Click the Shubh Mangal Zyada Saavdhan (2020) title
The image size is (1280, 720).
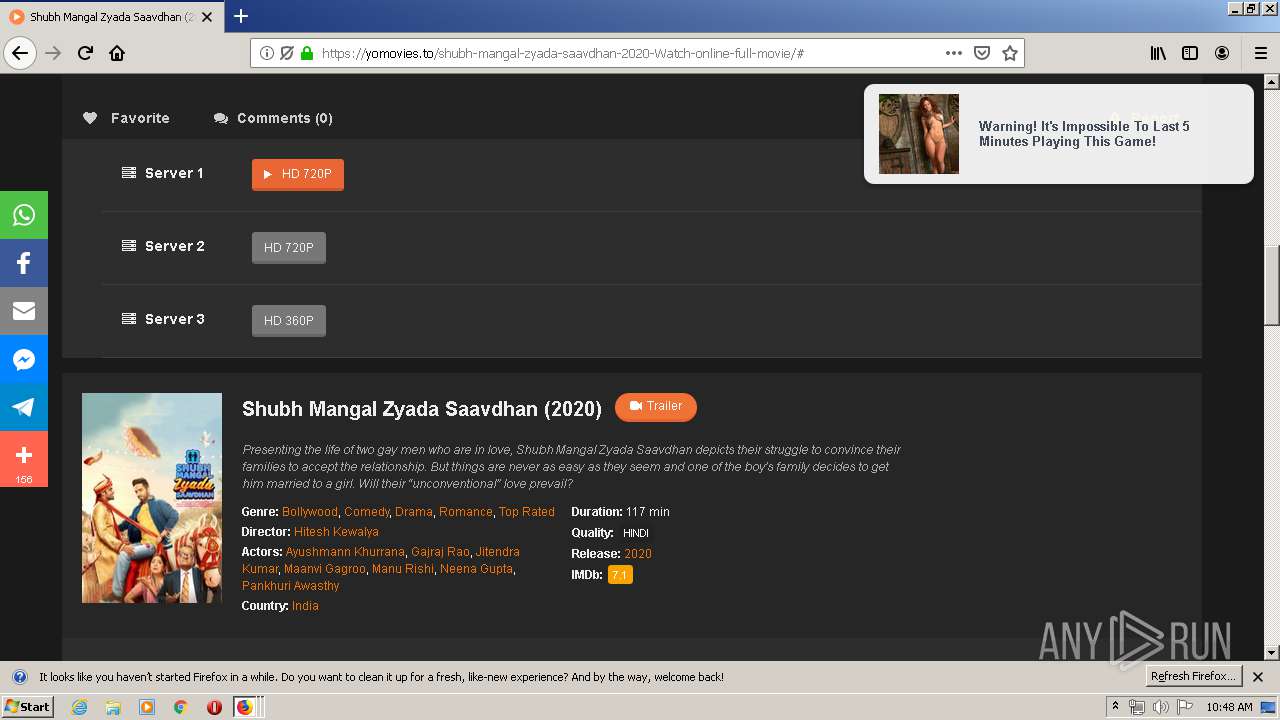pyautogui.click(x=422, y=408)
